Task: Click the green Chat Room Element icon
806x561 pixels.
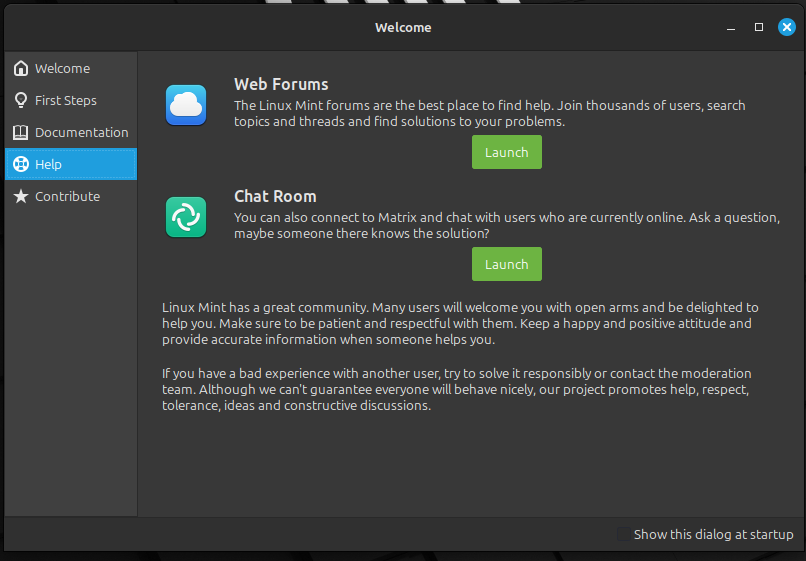Action: (x=186, y=217)
